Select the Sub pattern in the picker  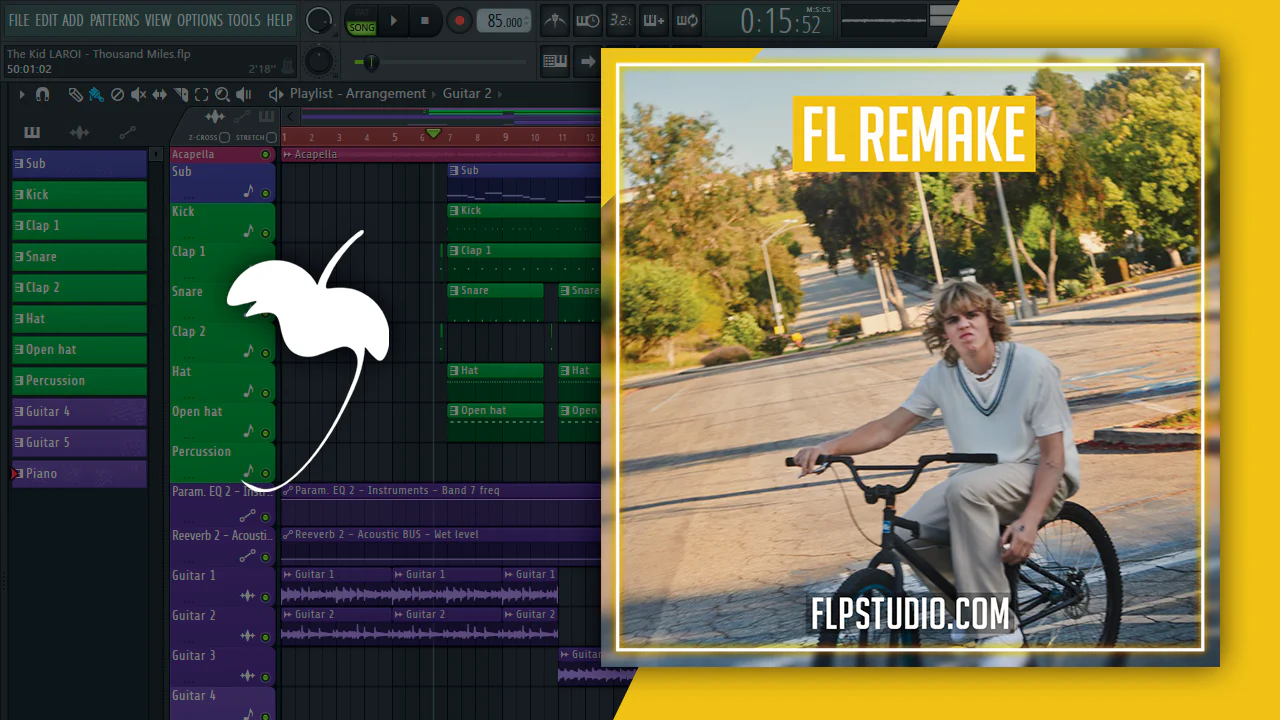(79, 164)
